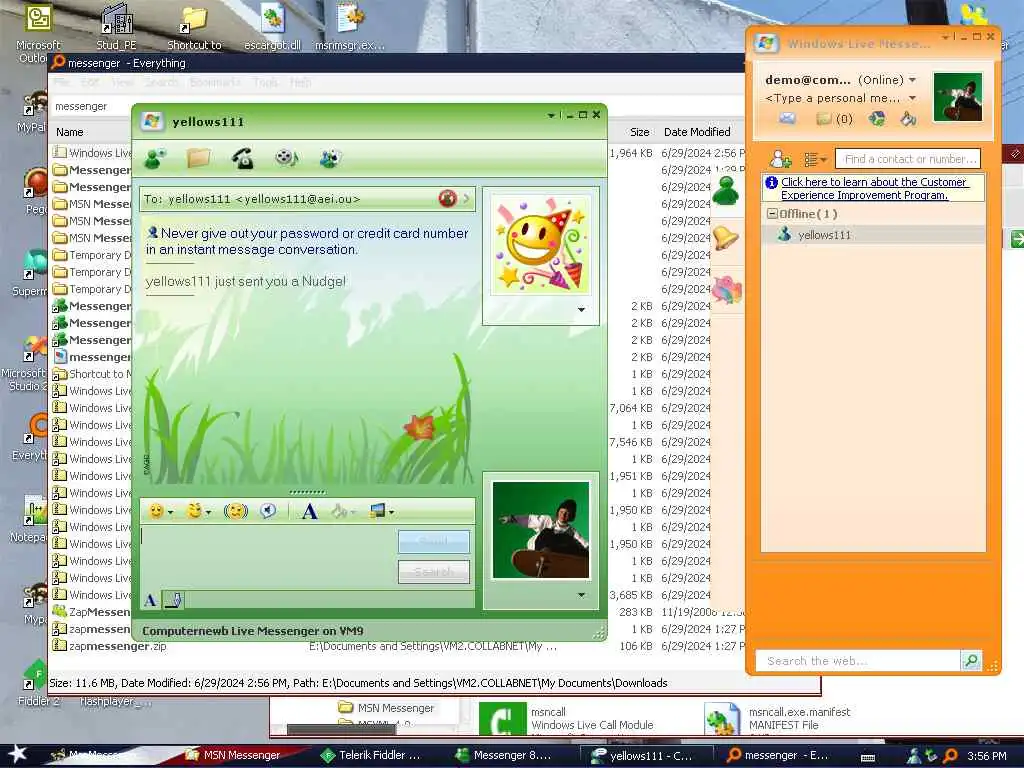Click the color scheme paintbrush in Messenger
This screenshot has height=768, width=1024.
(908, 119)
